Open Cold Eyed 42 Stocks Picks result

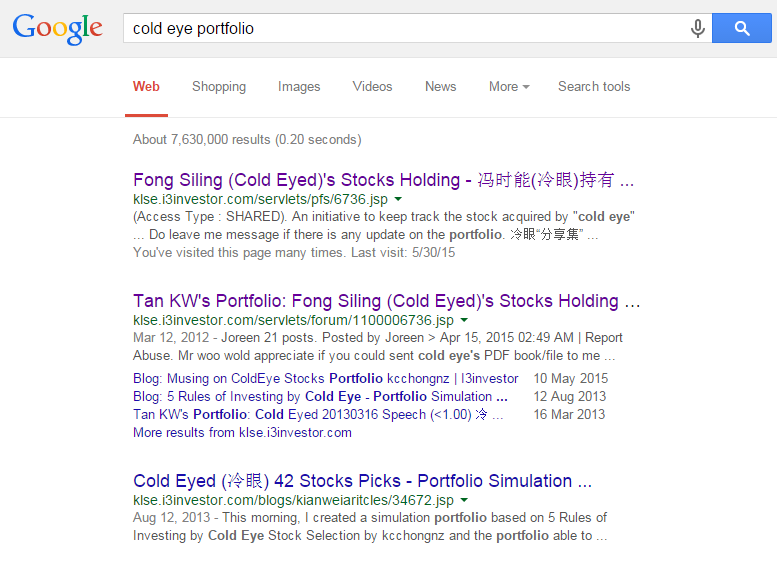pos(362,481)
